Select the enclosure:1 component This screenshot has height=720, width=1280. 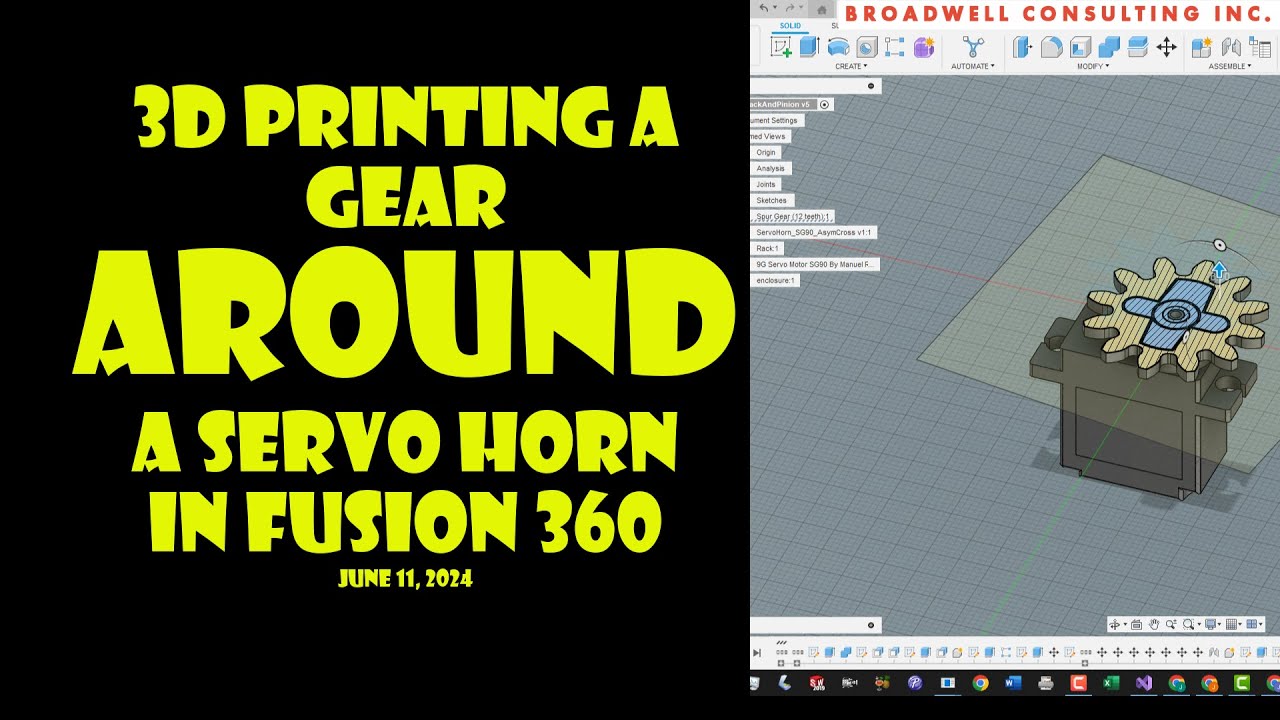pyautogui.click(x=775, y=280)
